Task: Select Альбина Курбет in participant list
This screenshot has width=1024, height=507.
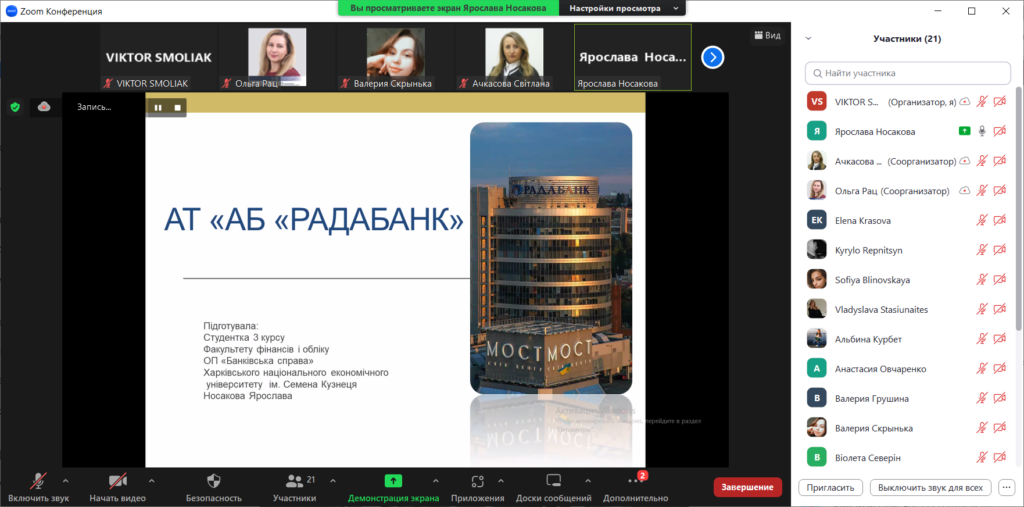Action: [906, 339]
